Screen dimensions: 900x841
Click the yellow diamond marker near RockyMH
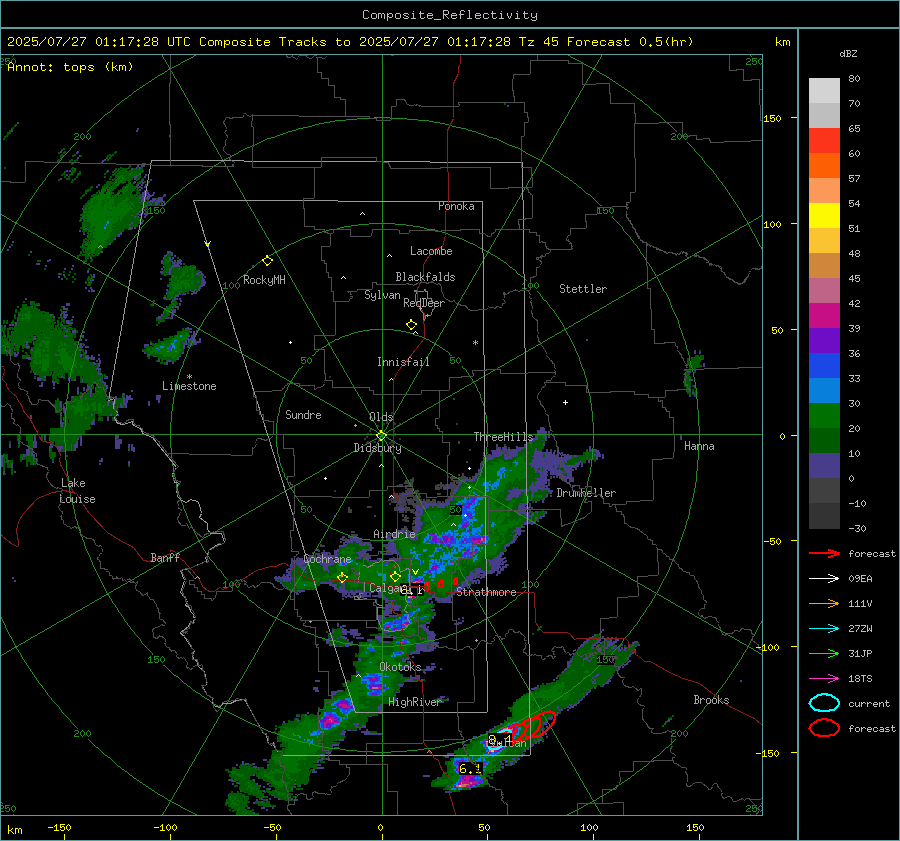pos(267,261)
